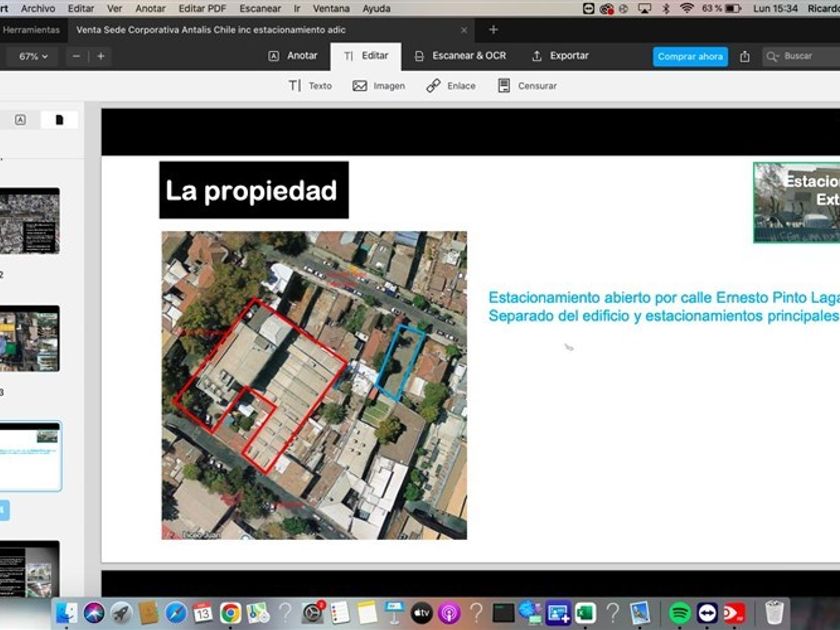Viewport: 840px width, 630px height.
Task: Launch Google Chrome from the dock
Action: click(230, 612)
